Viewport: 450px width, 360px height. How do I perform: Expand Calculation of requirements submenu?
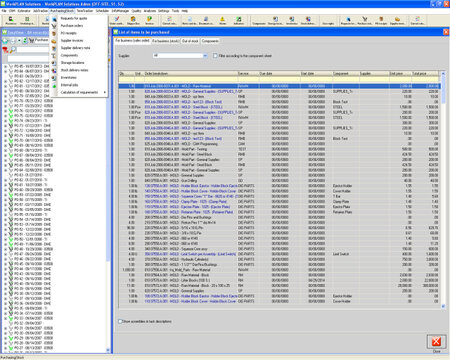83,92
